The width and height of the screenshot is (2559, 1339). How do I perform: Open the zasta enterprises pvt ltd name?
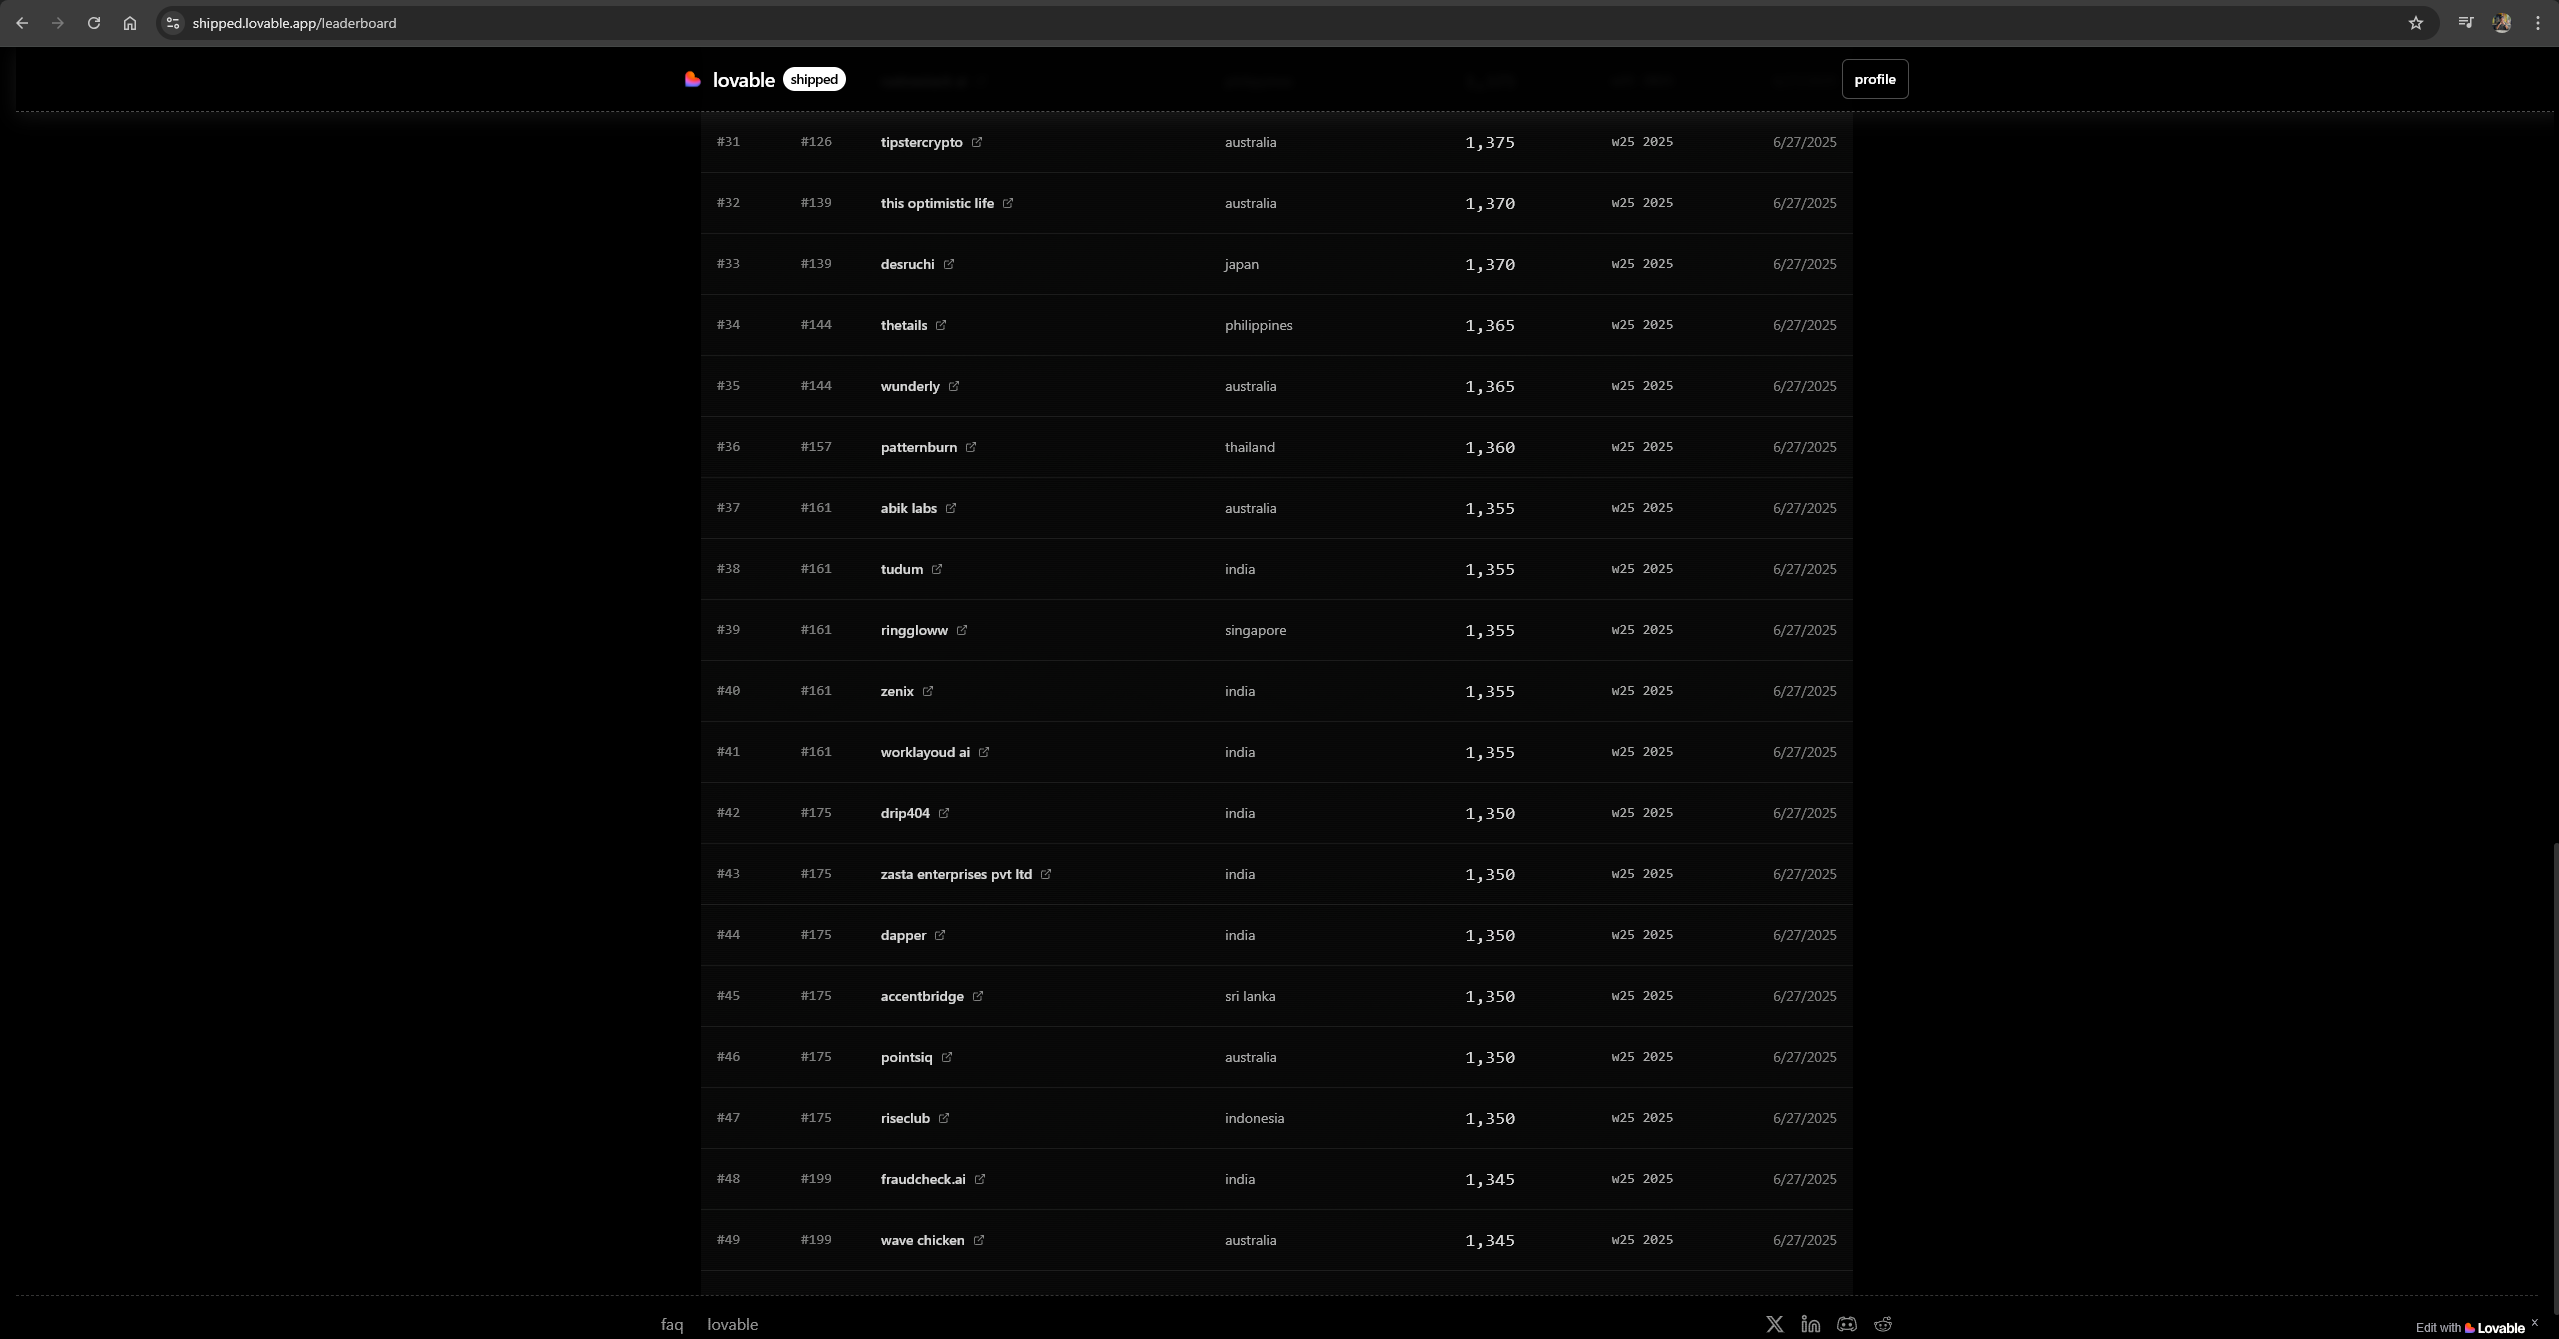(956, 874)
